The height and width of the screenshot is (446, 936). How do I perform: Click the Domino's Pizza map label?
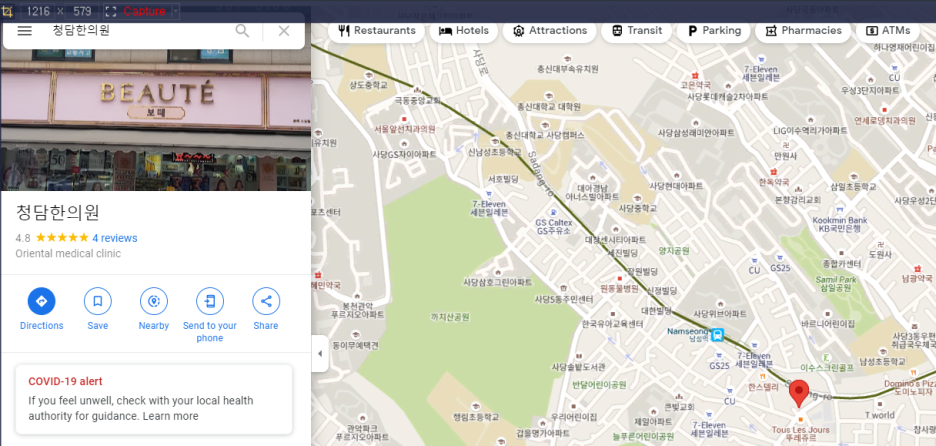point(912,387)
